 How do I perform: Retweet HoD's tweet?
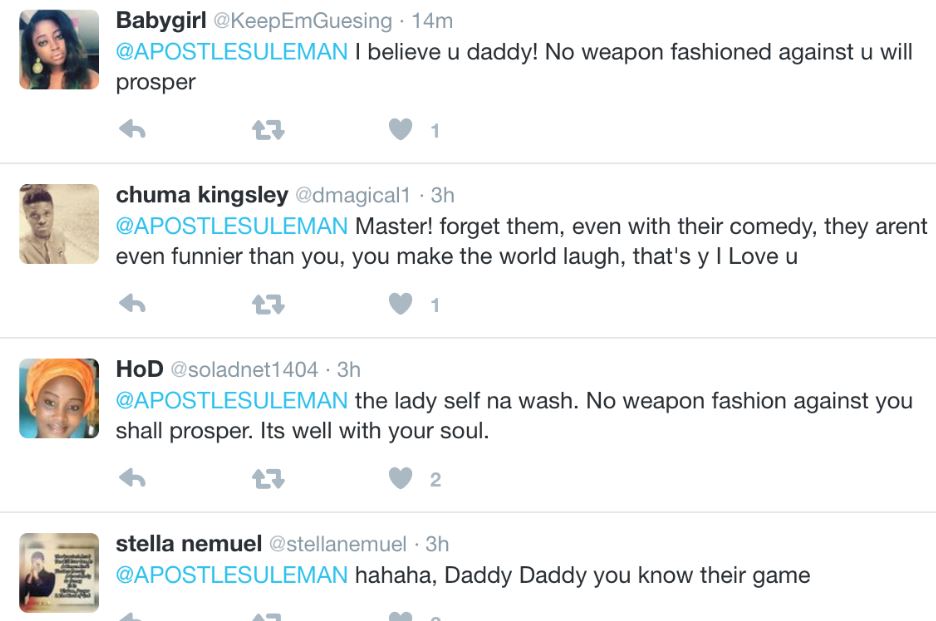click(267, 479)
